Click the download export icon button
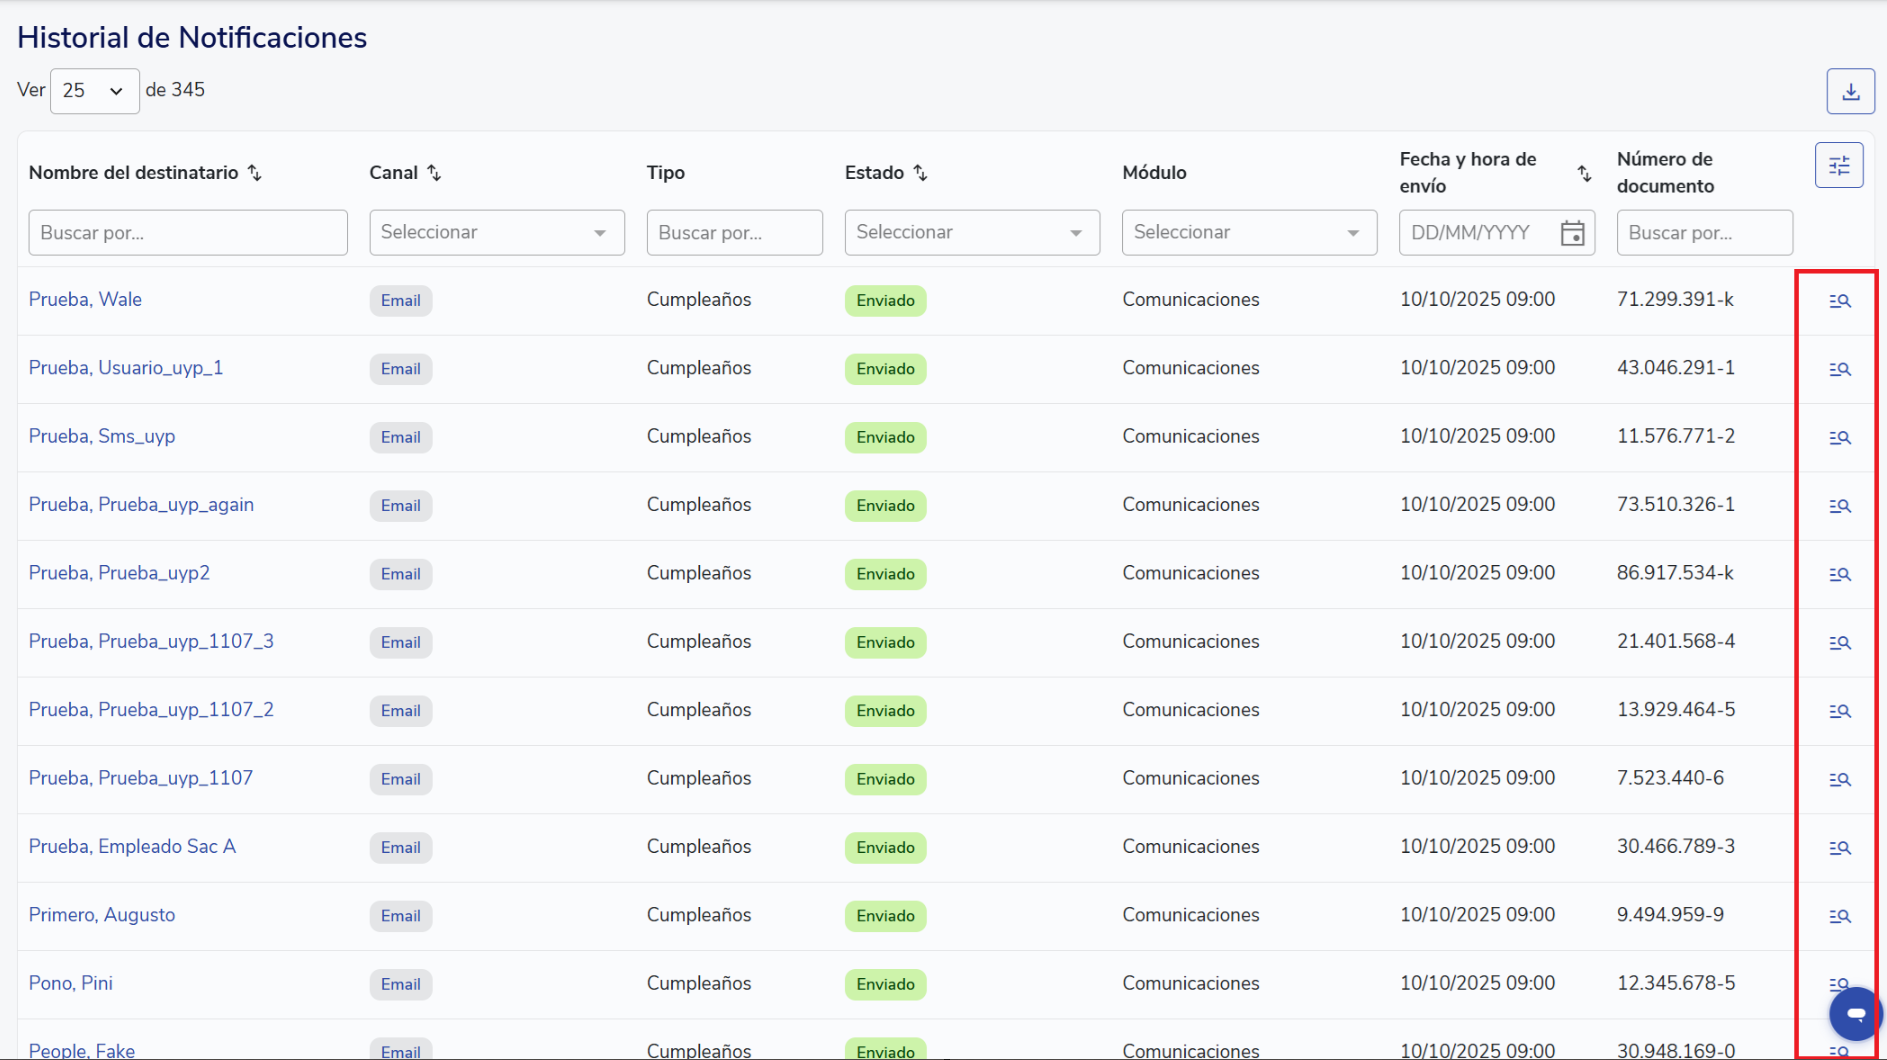The height and width of the screenshot is (1060, 1887). (1850, 91)
